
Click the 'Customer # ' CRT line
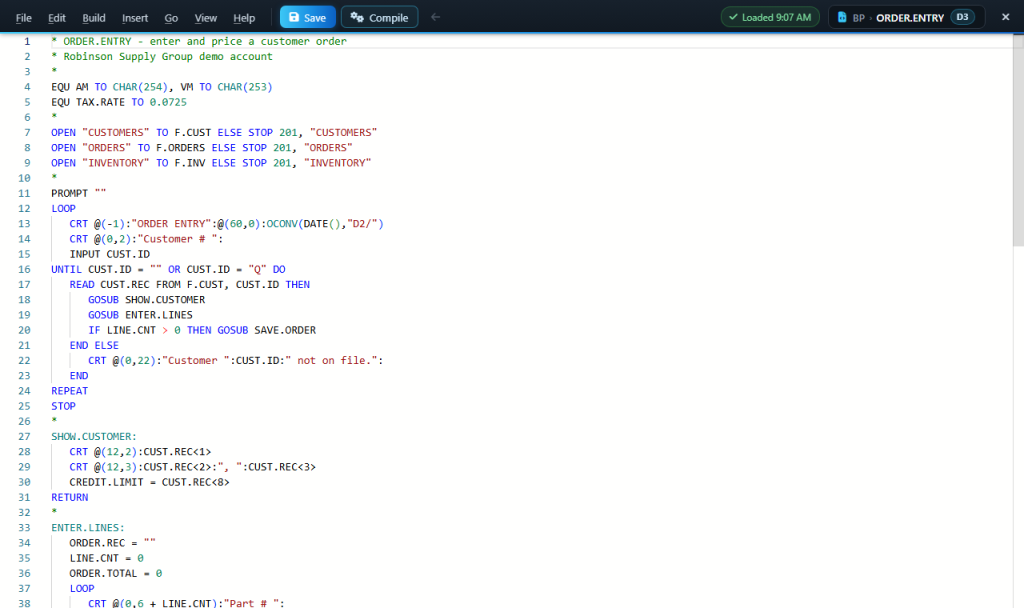coord(146,239)
